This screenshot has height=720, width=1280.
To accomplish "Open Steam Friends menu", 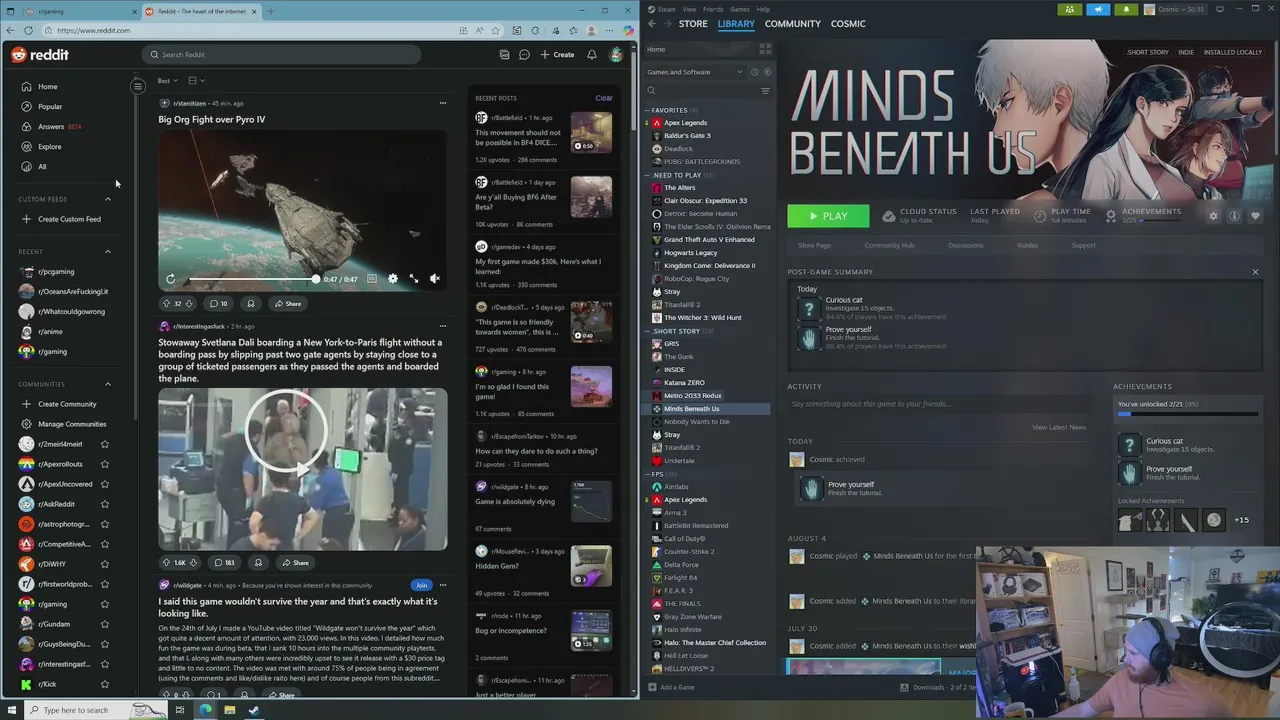I will (713, 9).
